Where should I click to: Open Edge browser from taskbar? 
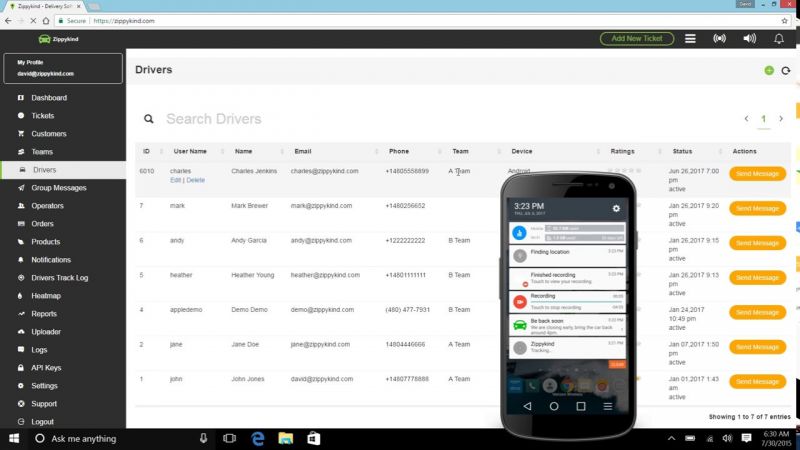click(258, 439)
